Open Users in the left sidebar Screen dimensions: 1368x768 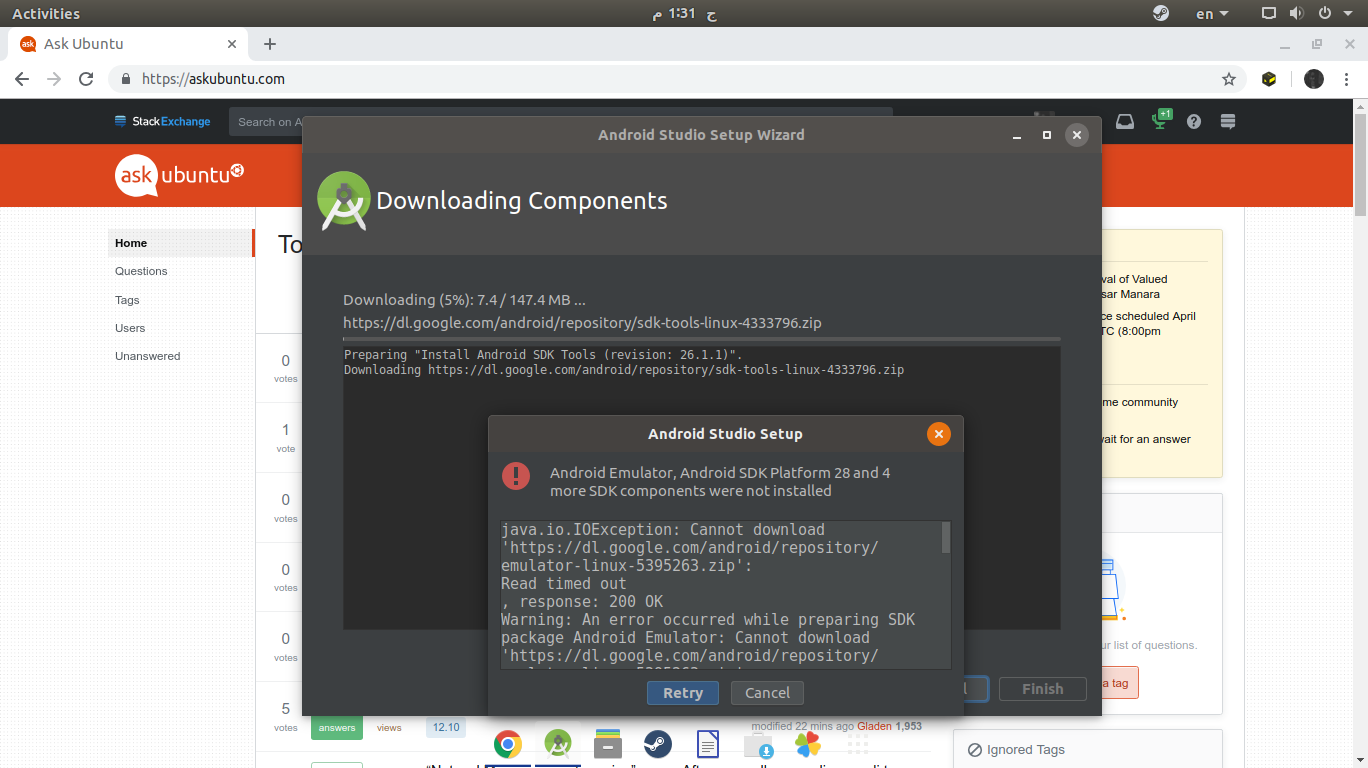tap(130, 328)
